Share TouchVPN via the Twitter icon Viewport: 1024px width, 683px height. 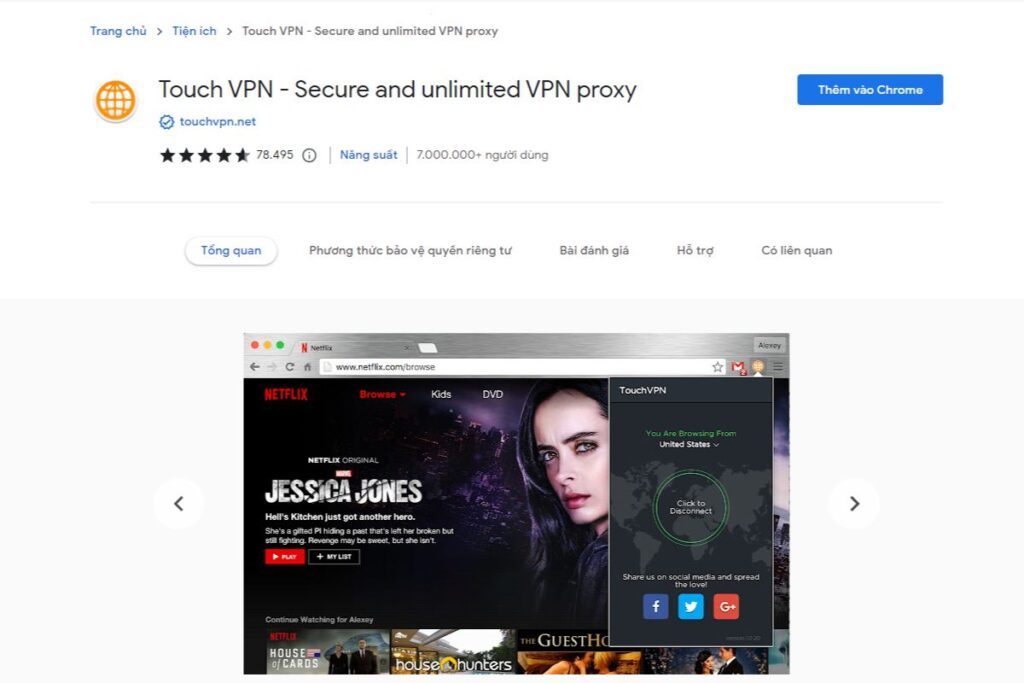point(691,606)
